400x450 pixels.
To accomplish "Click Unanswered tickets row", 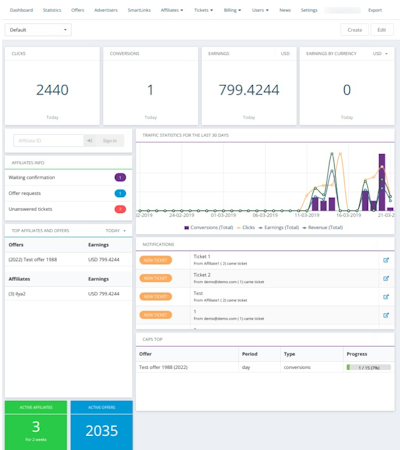I will 68,209.
